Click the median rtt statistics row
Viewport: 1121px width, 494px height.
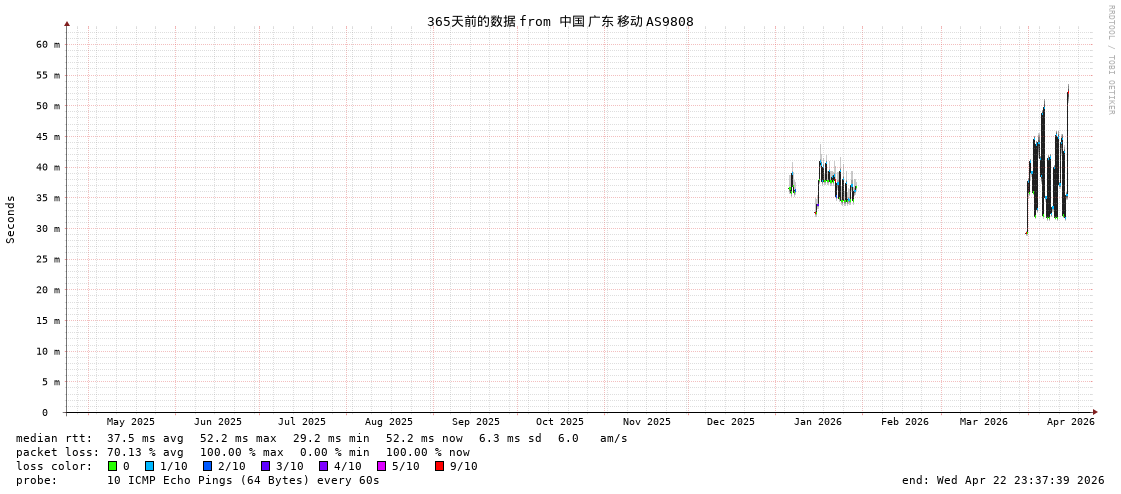tap(321, 438)
